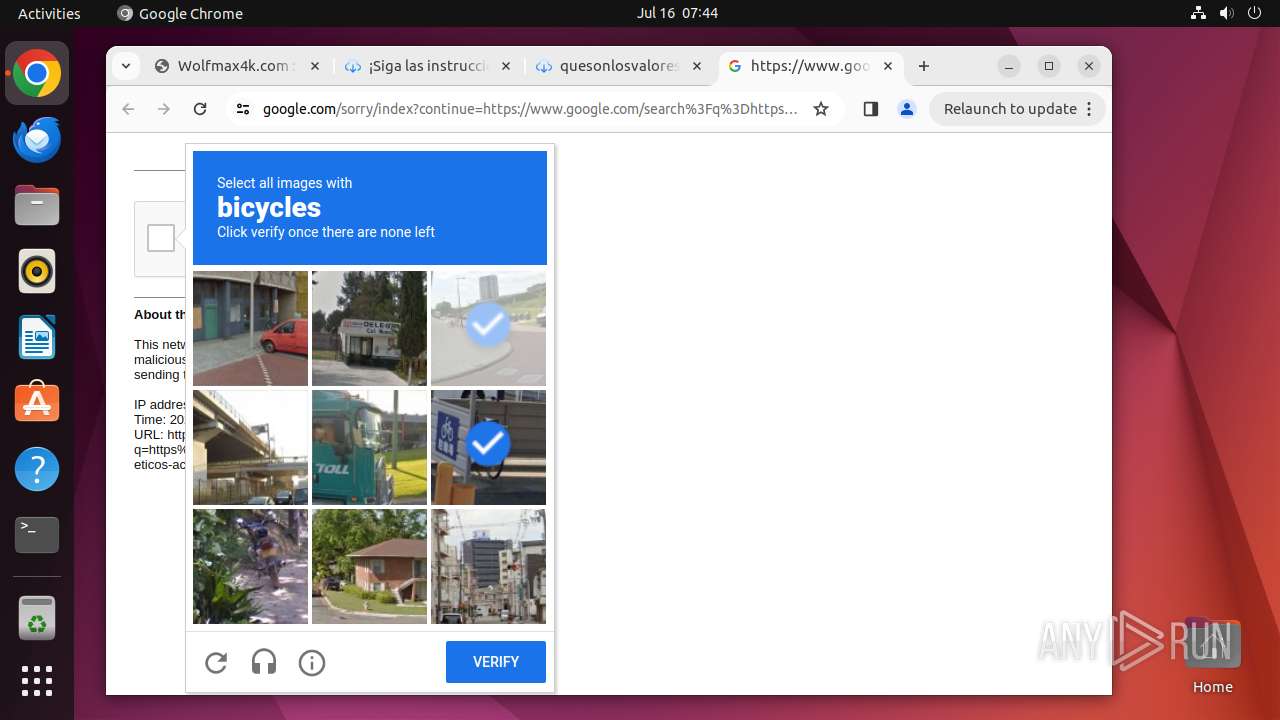Image resolution: width=1280 pixels, height=720 pixels.
Task: Select the city street buildings tile
Action: click(x=488, y=566)
